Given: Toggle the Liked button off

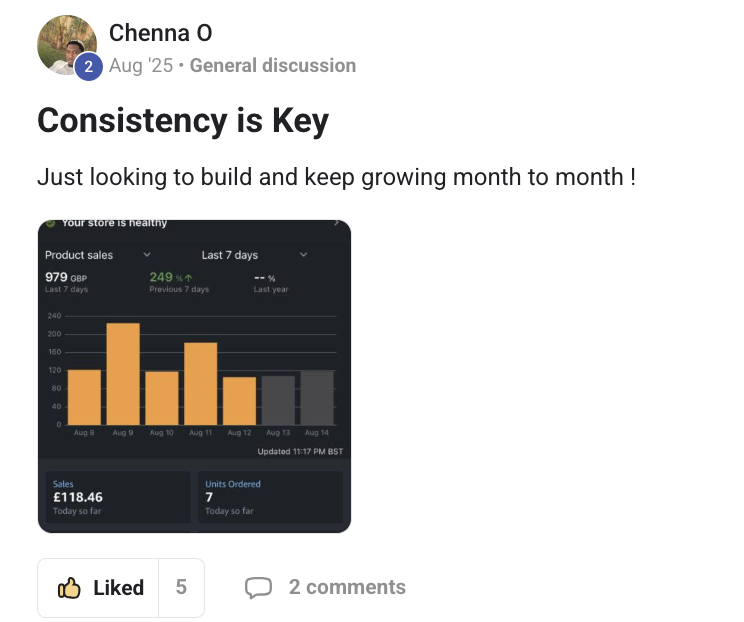Looking at the screenshot, I should pyautogui.click(x=101, y=588).
